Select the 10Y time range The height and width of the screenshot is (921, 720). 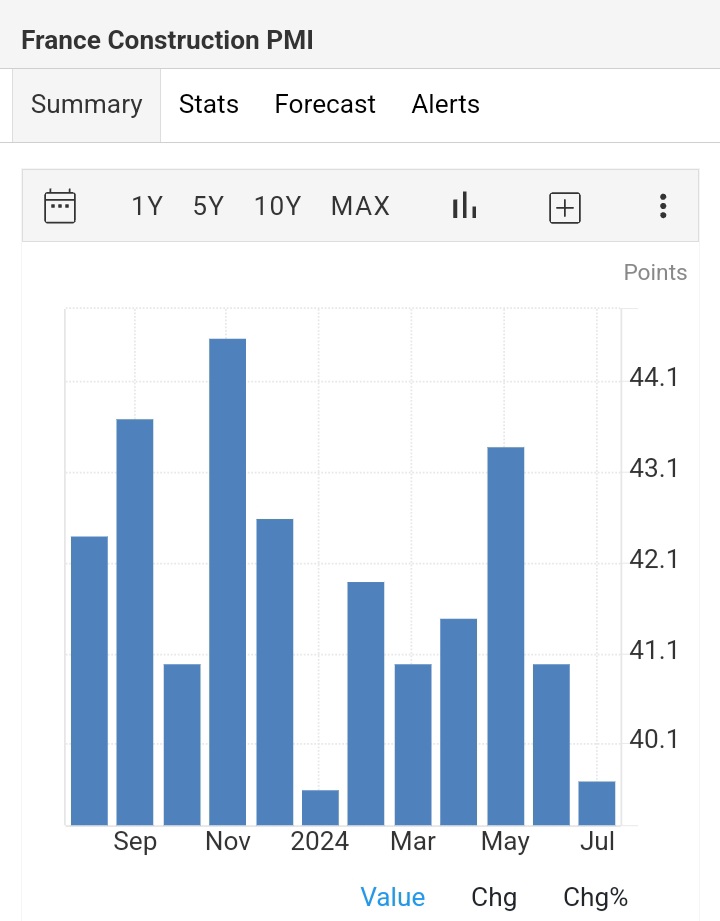pyautogui.click(x=277, y=207)
